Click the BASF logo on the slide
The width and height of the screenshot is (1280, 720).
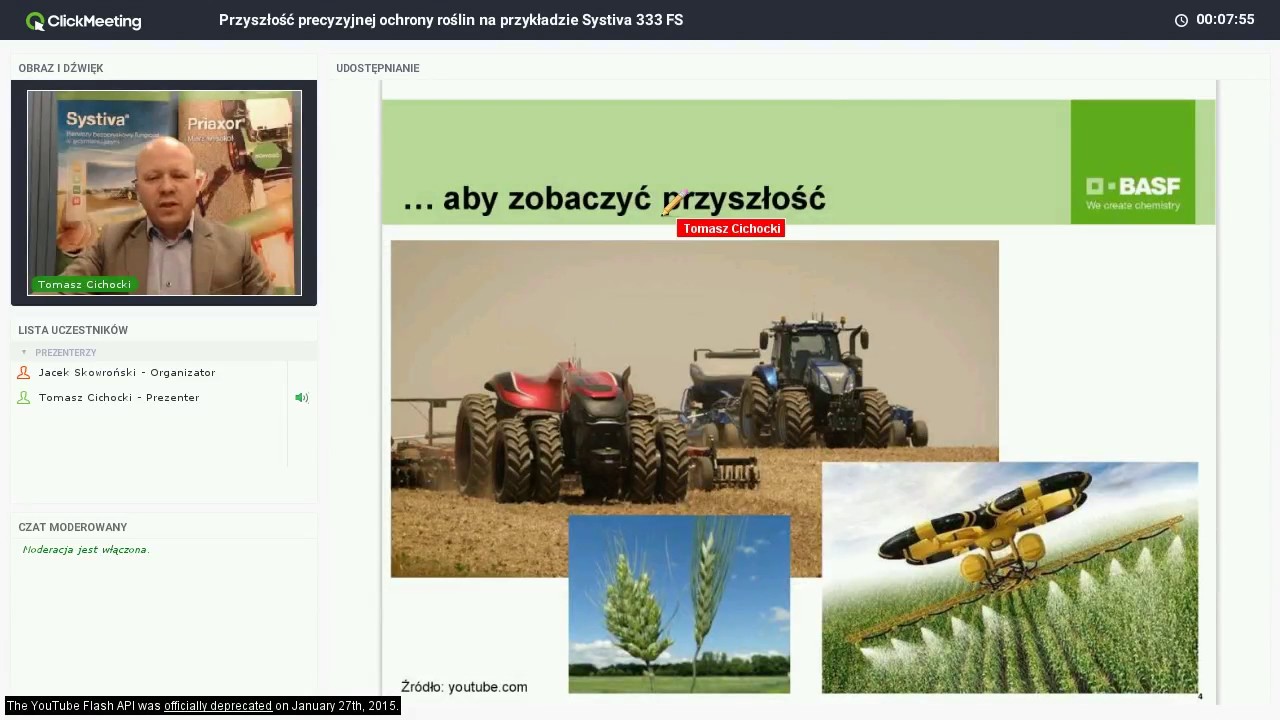(1133, 162)
